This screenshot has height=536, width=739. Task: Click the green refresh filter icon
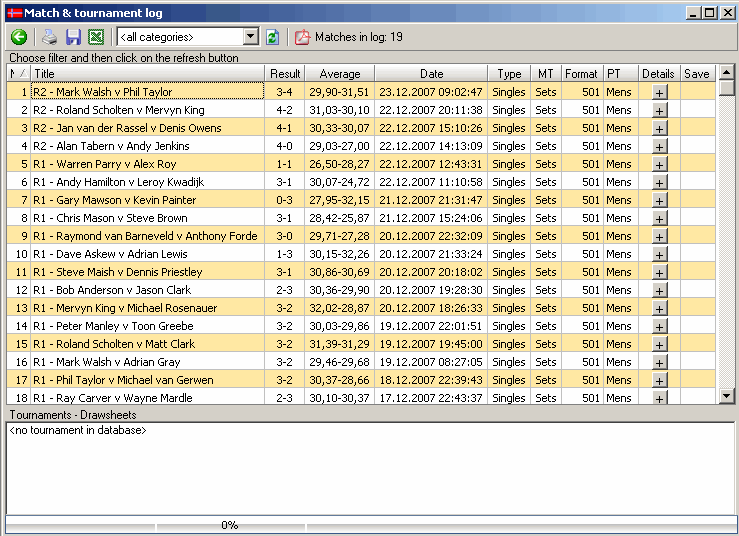[x=272, y=37]
